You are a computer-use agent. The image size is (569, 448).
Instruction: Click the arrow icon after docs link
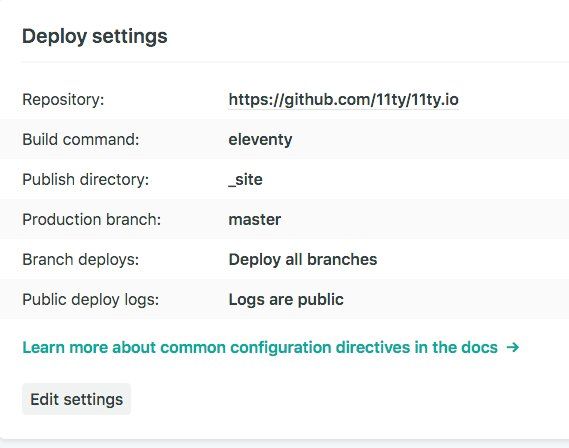[x=512, y=347]
